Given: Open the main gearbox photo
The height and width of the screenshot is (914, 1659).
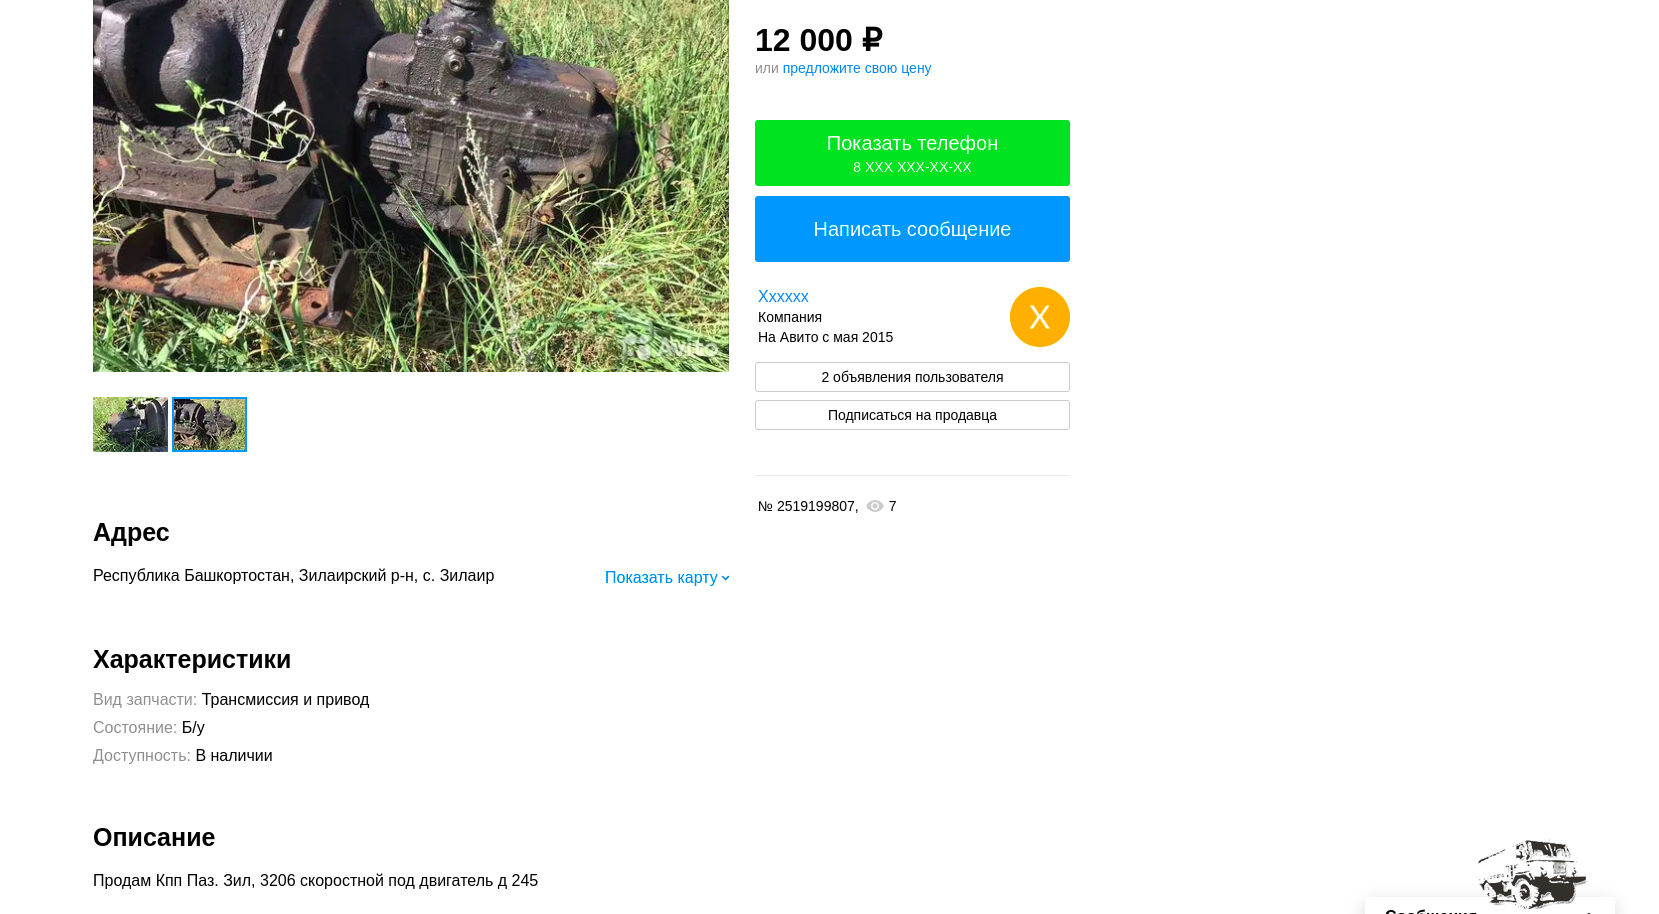Looking at the screenshot, I should (411, 186).
